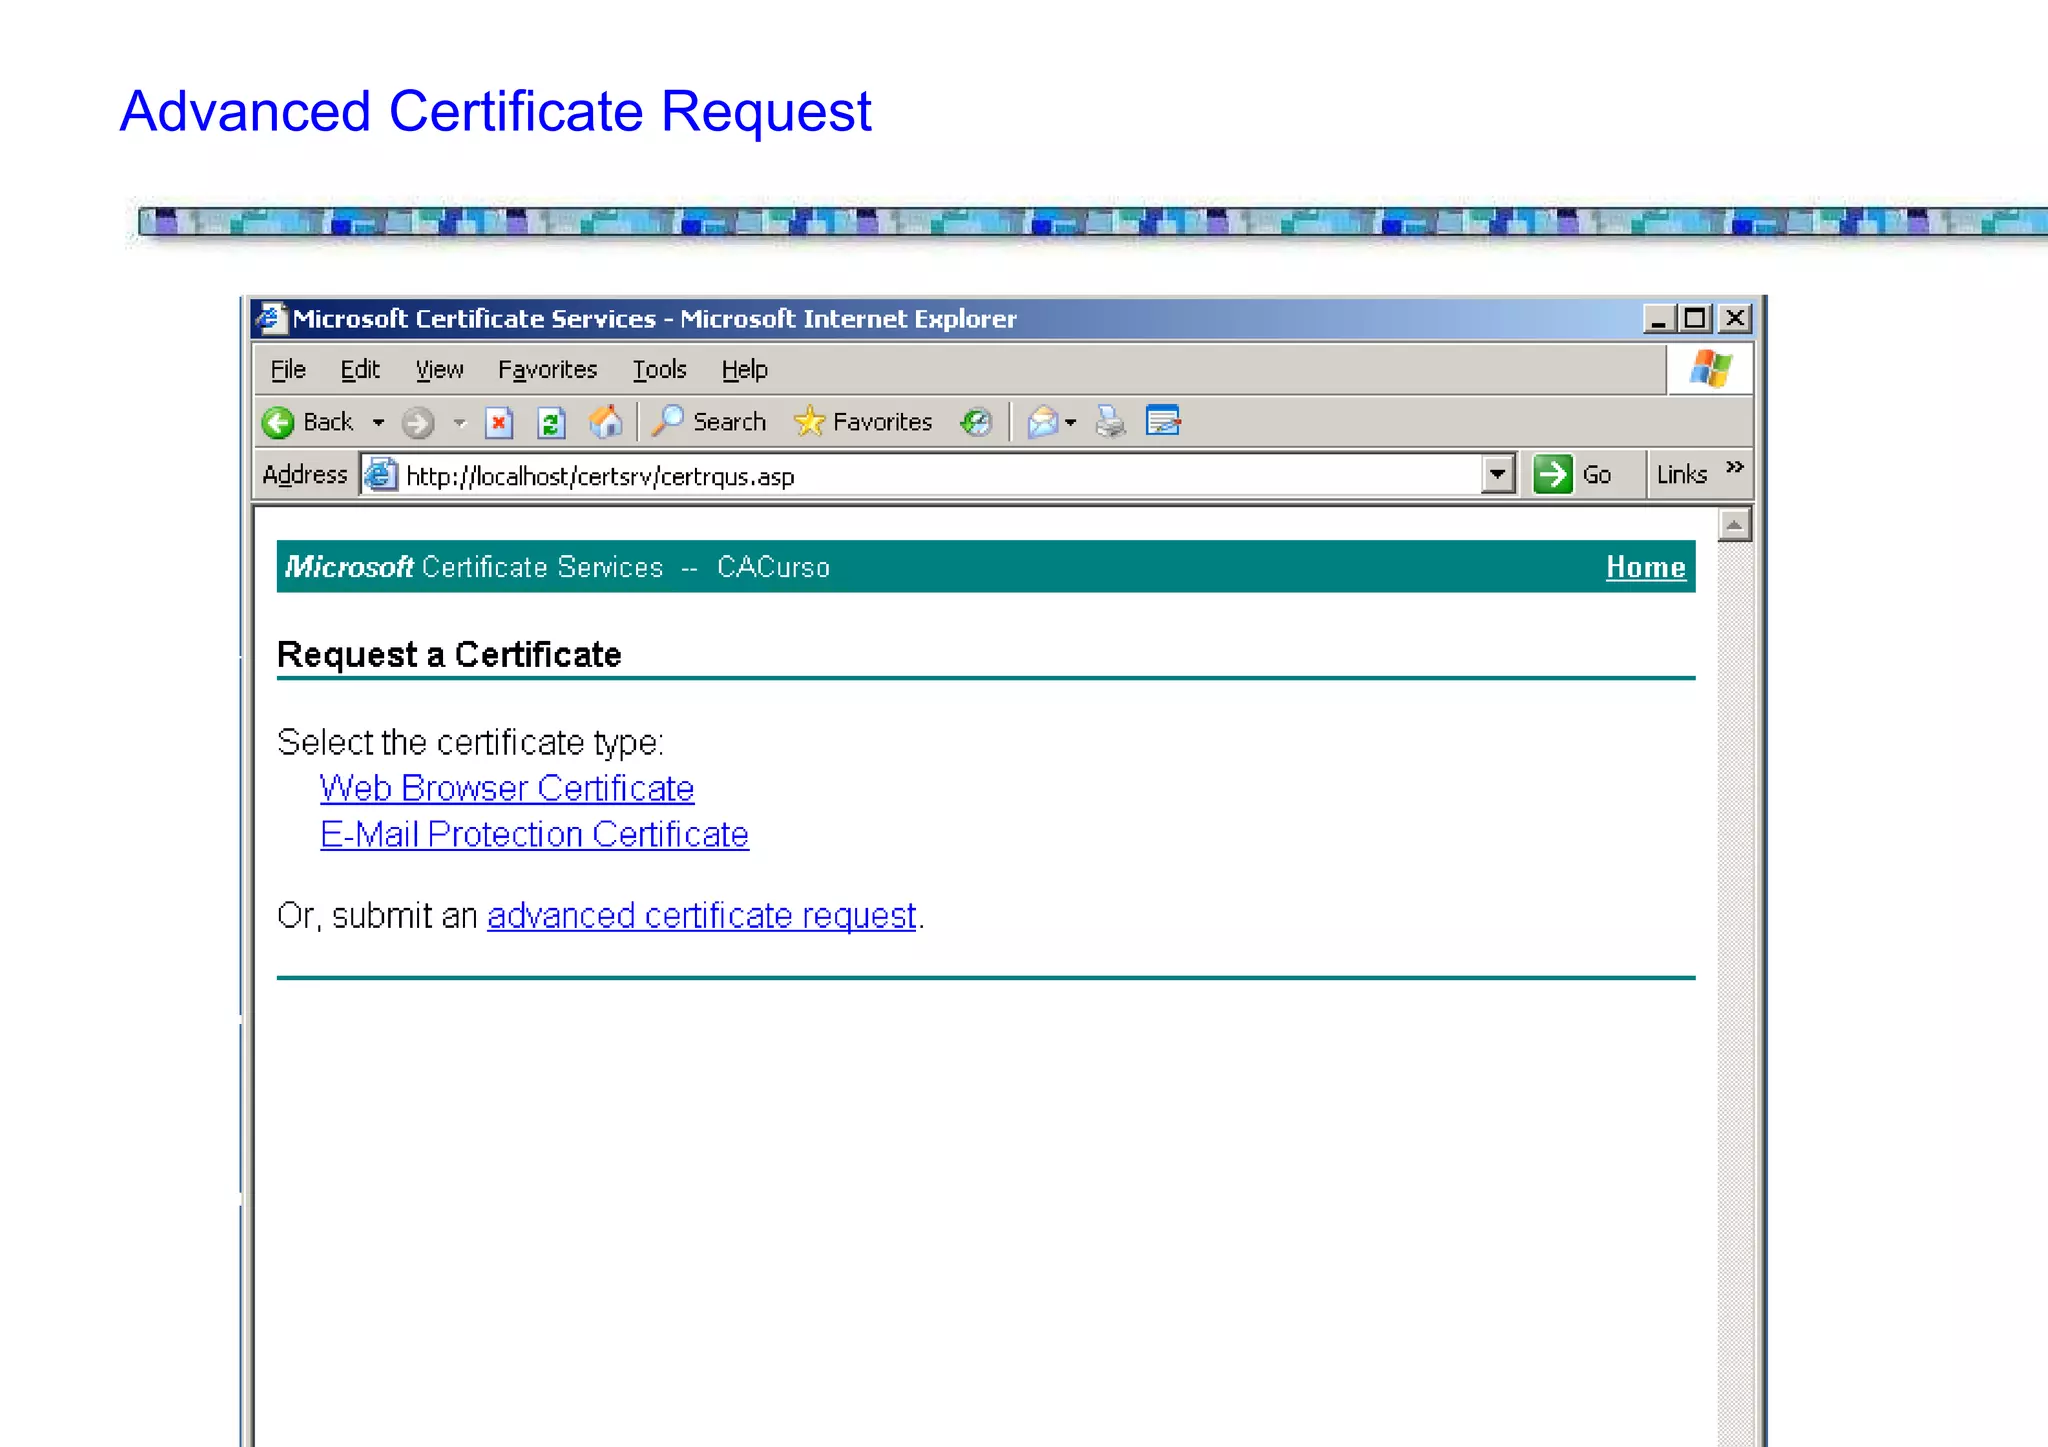Click the Mail envelope icon

[1042, 422]
